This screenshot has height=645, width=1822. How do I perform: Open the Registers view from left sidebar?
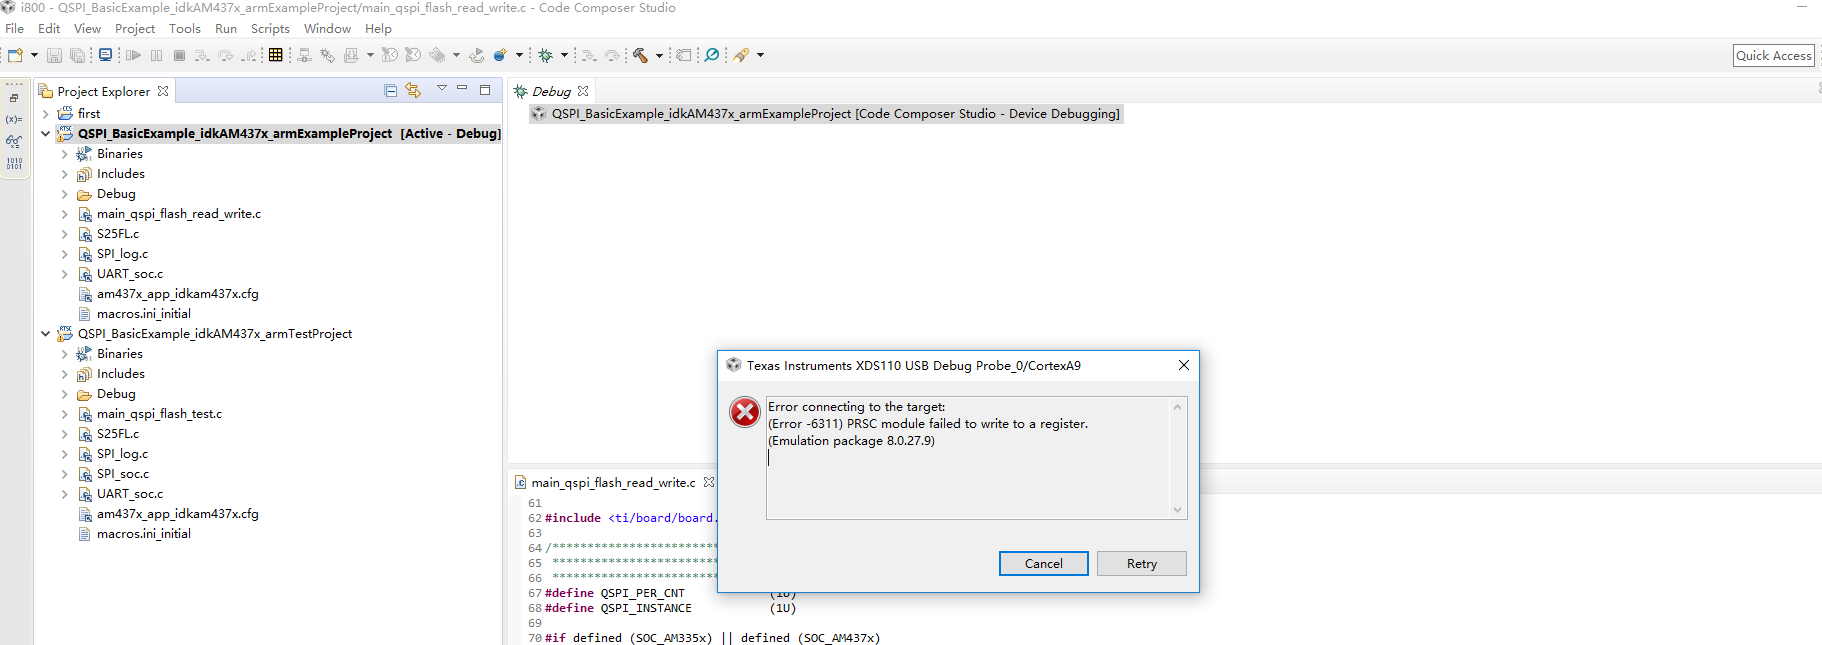click(x=14, y=163)
